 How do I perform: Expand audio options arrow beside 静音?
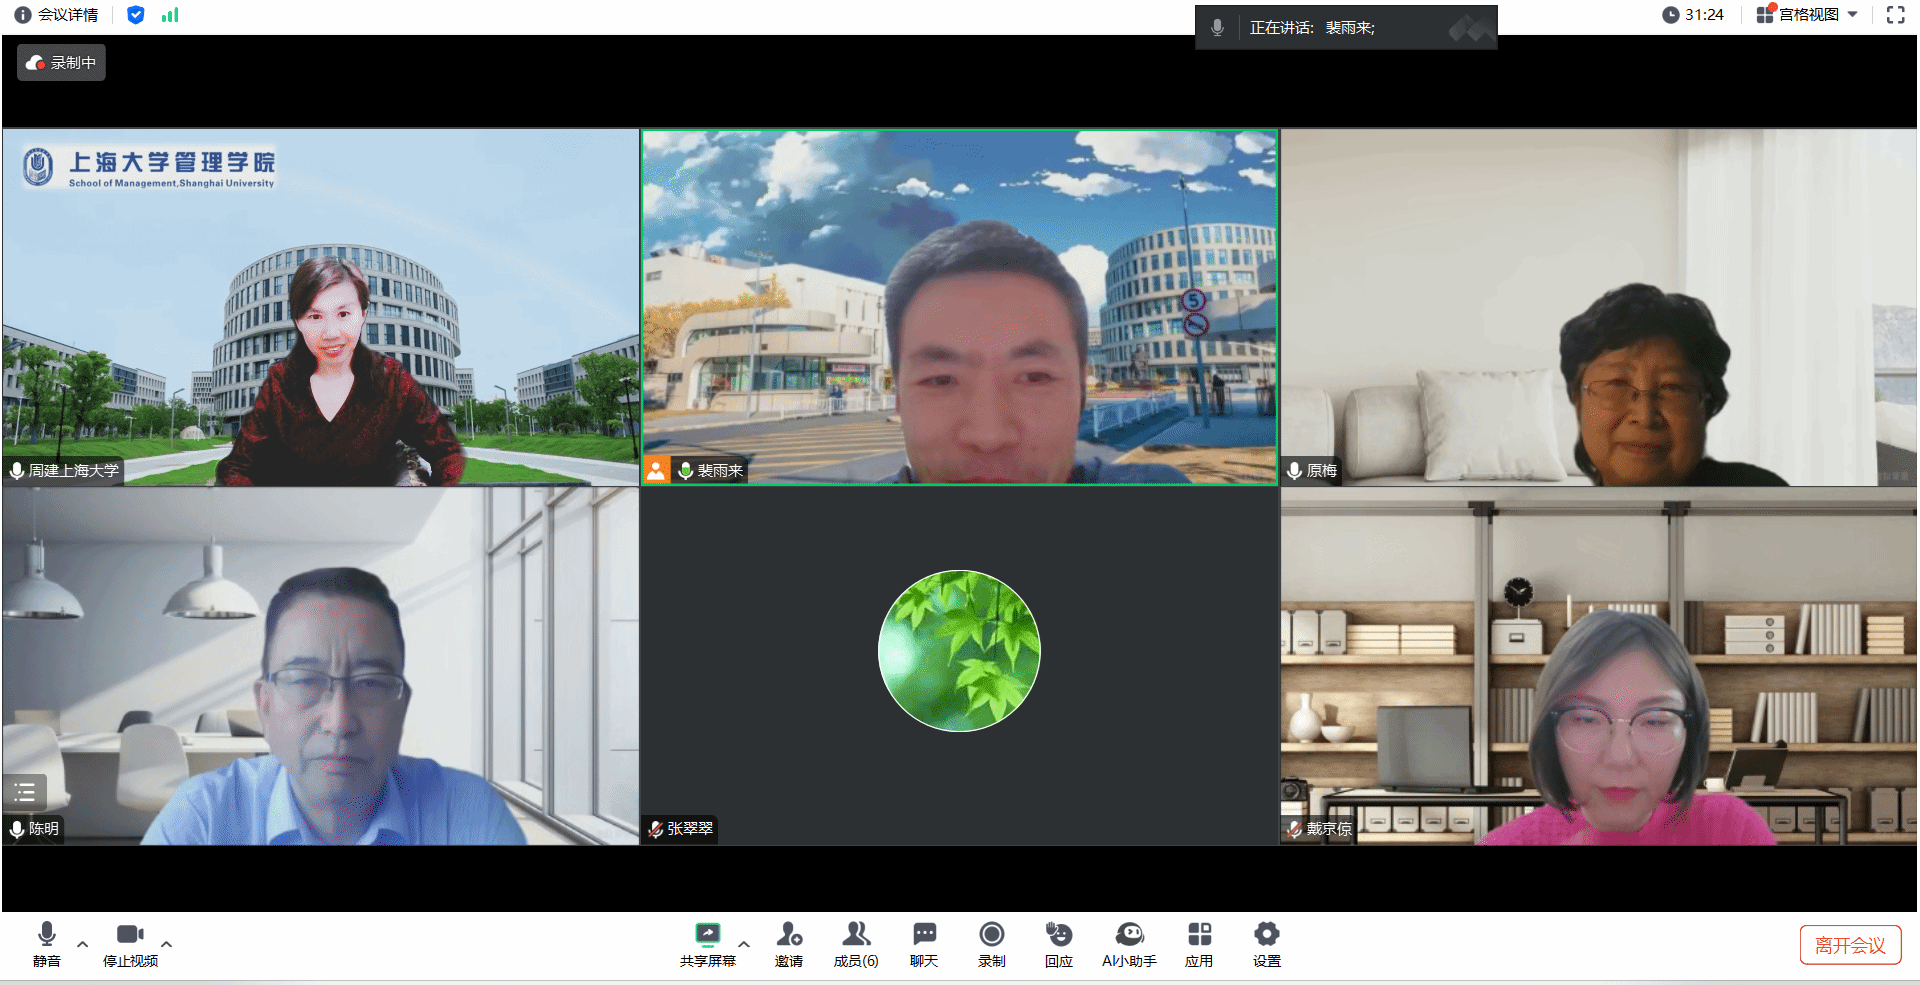coord(83,944)
